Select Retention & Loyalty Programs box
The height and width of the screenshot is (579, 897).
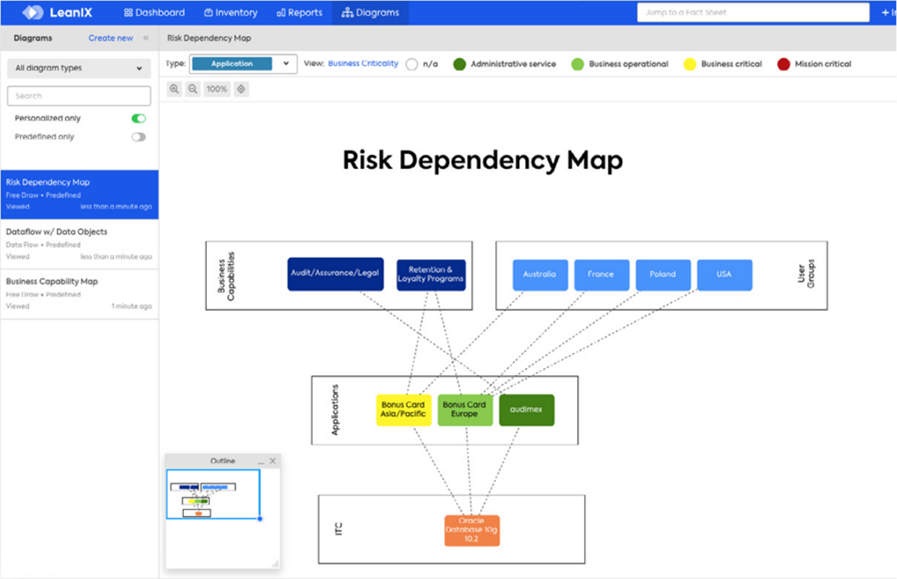431,275
